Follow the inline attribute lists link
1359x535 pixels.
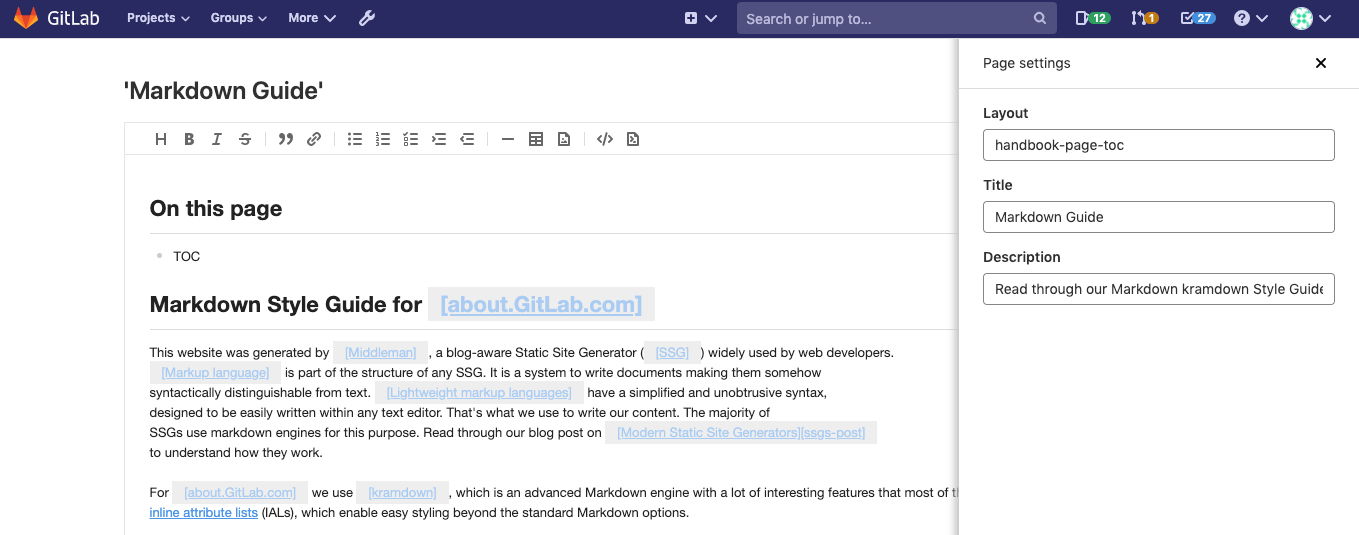click(x=203, y=513)
